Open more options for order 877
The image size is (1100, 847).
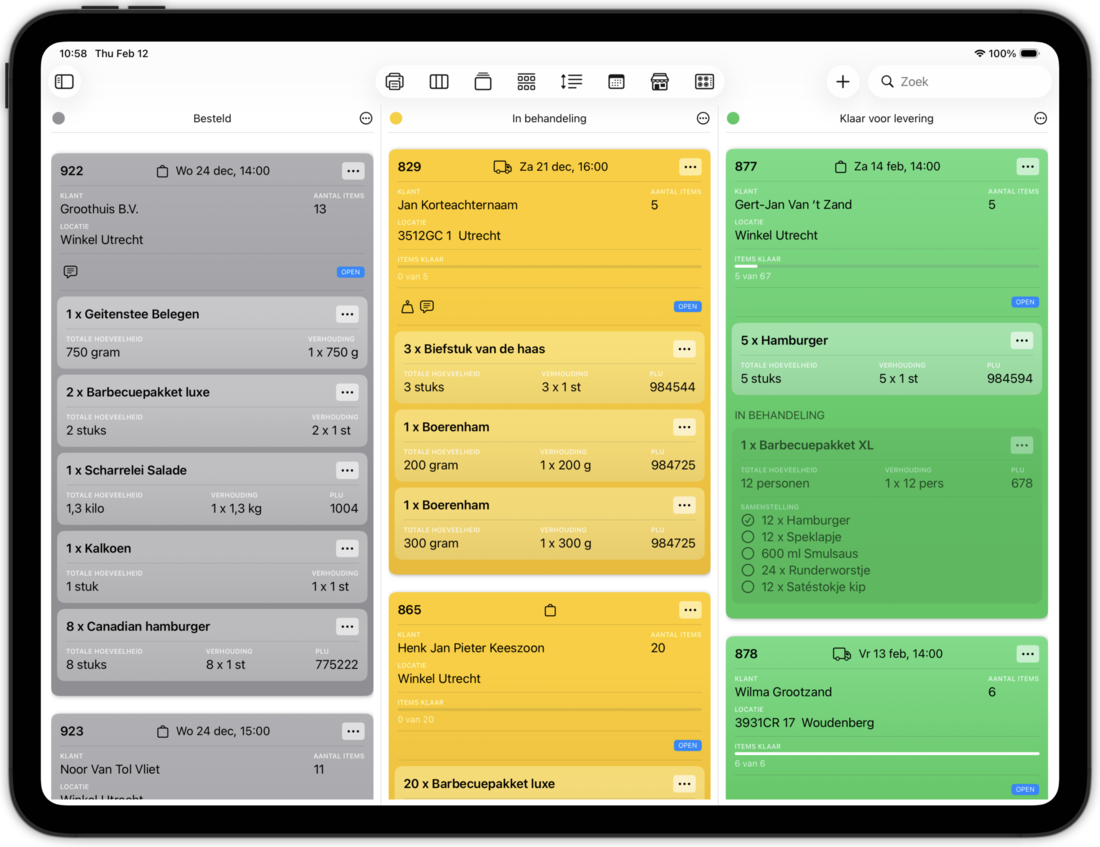(1027, 167)
